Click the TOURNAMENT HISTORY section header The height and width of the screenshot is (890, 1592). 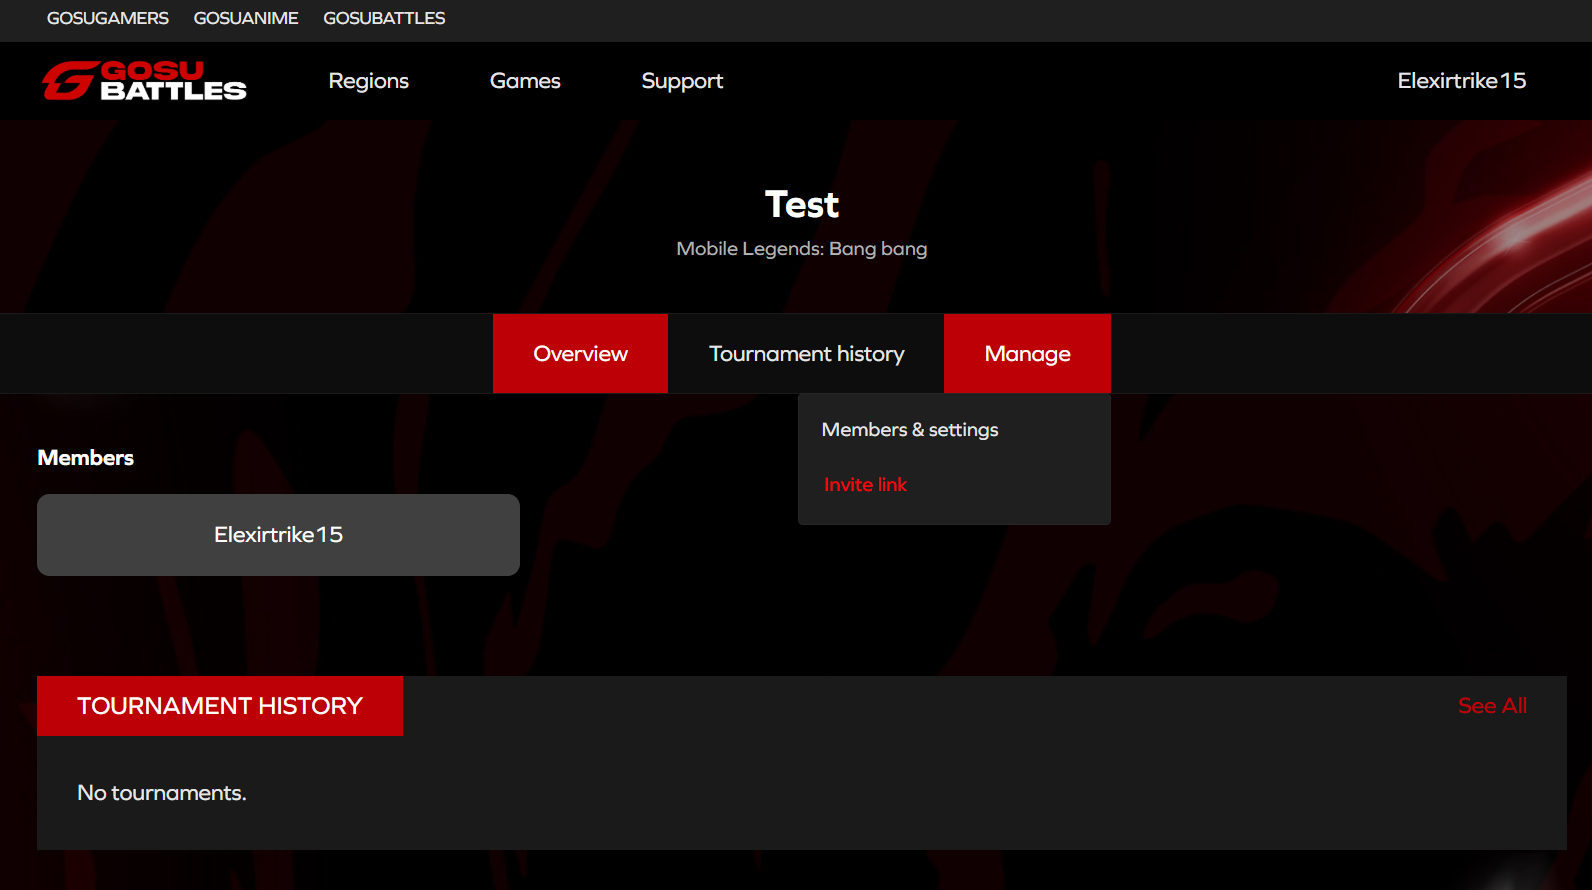(220, 706)
